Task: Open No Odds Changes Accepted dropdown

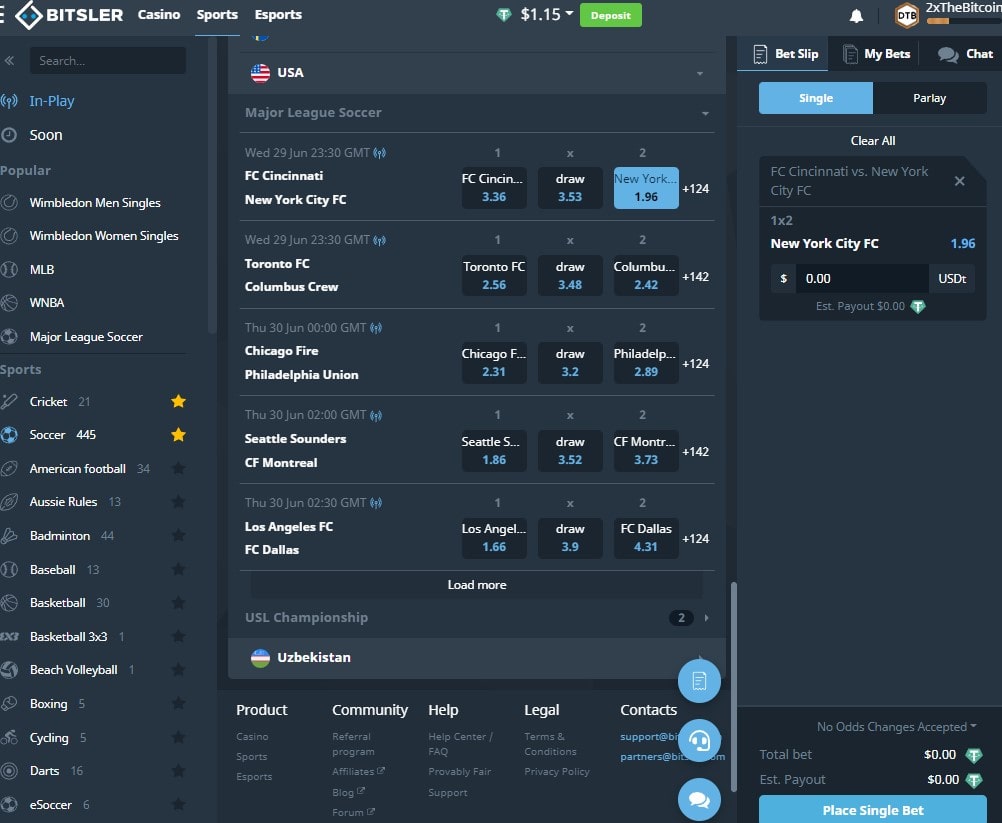Action: pos(897,727)
